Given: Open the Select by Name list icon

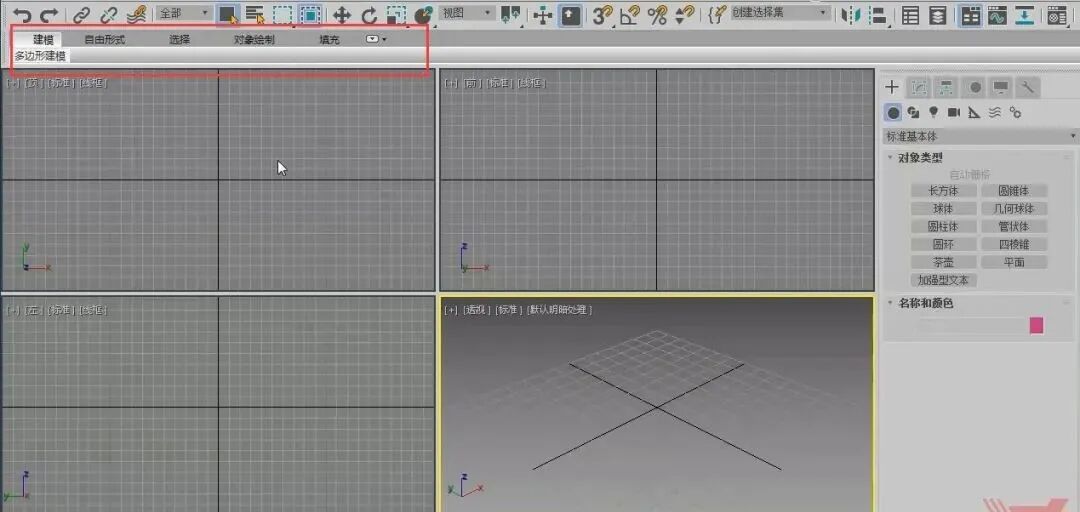Looking at the screenshot, I should (256, 14).
